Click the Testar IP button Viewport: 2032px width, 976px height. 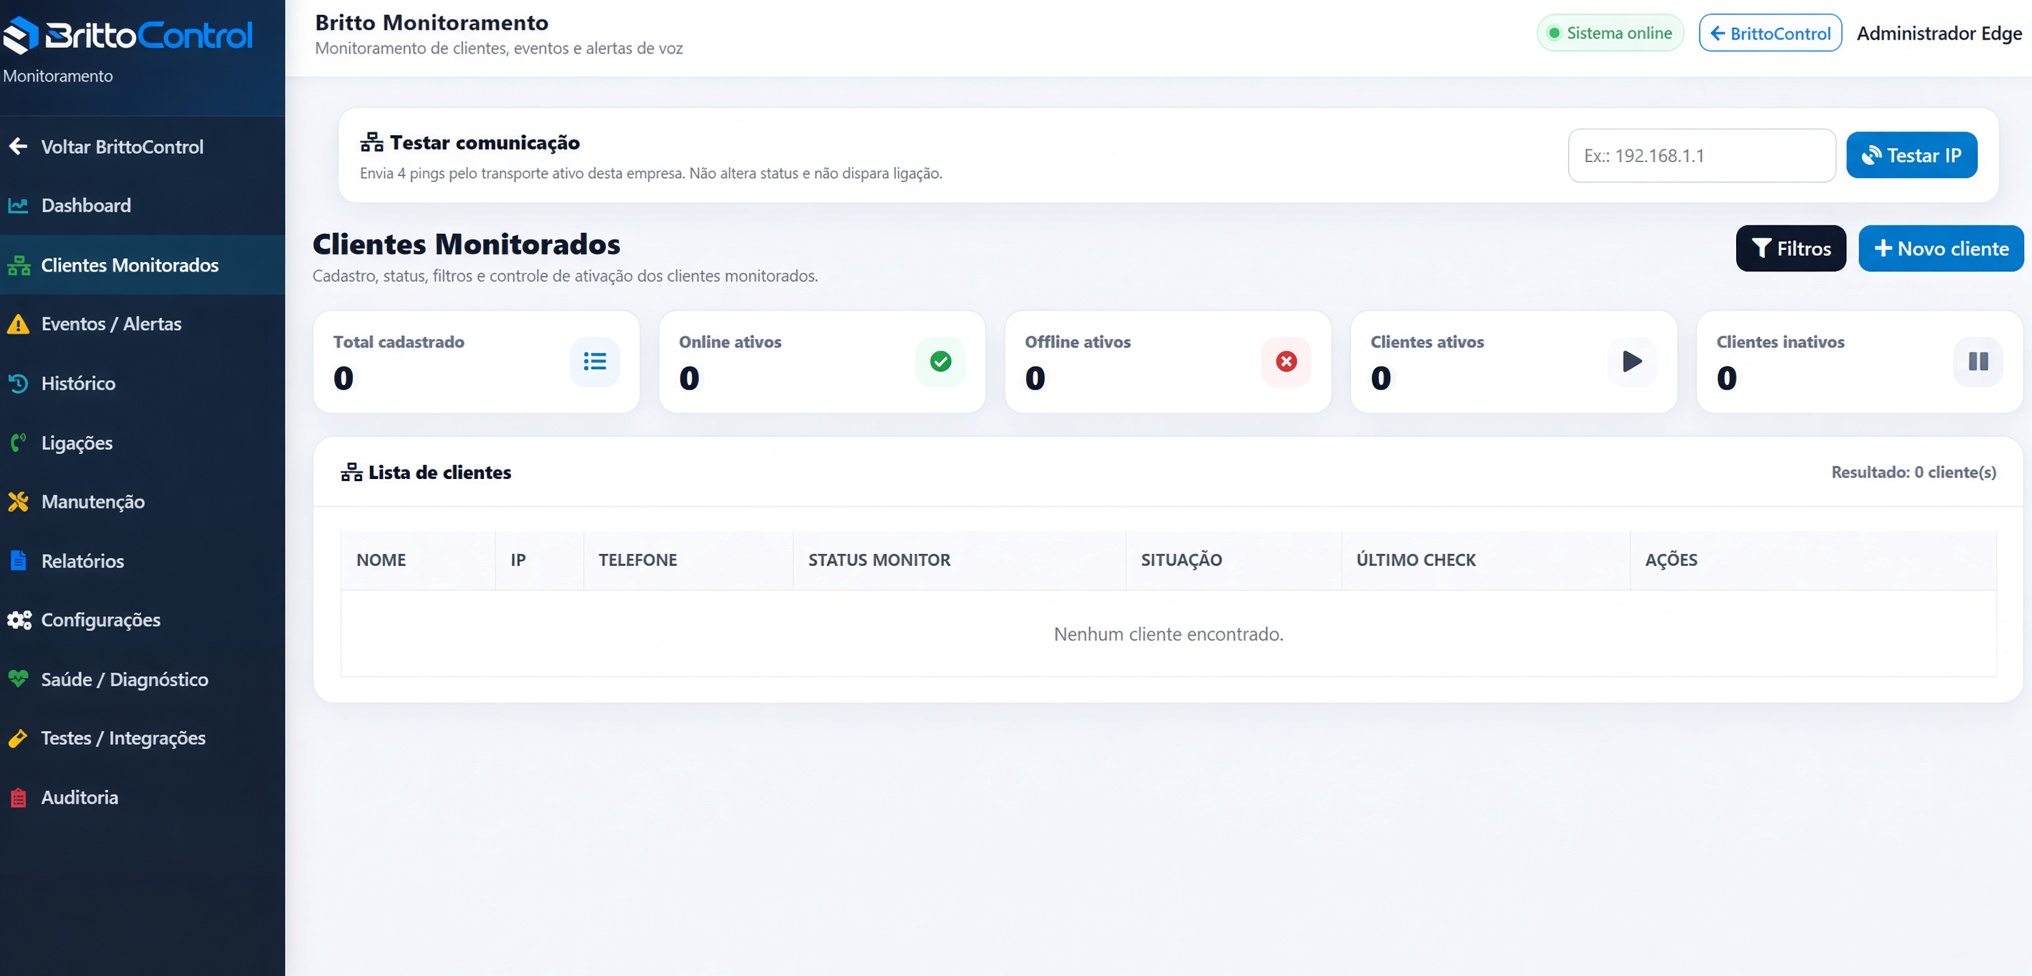pos(1911,155)
